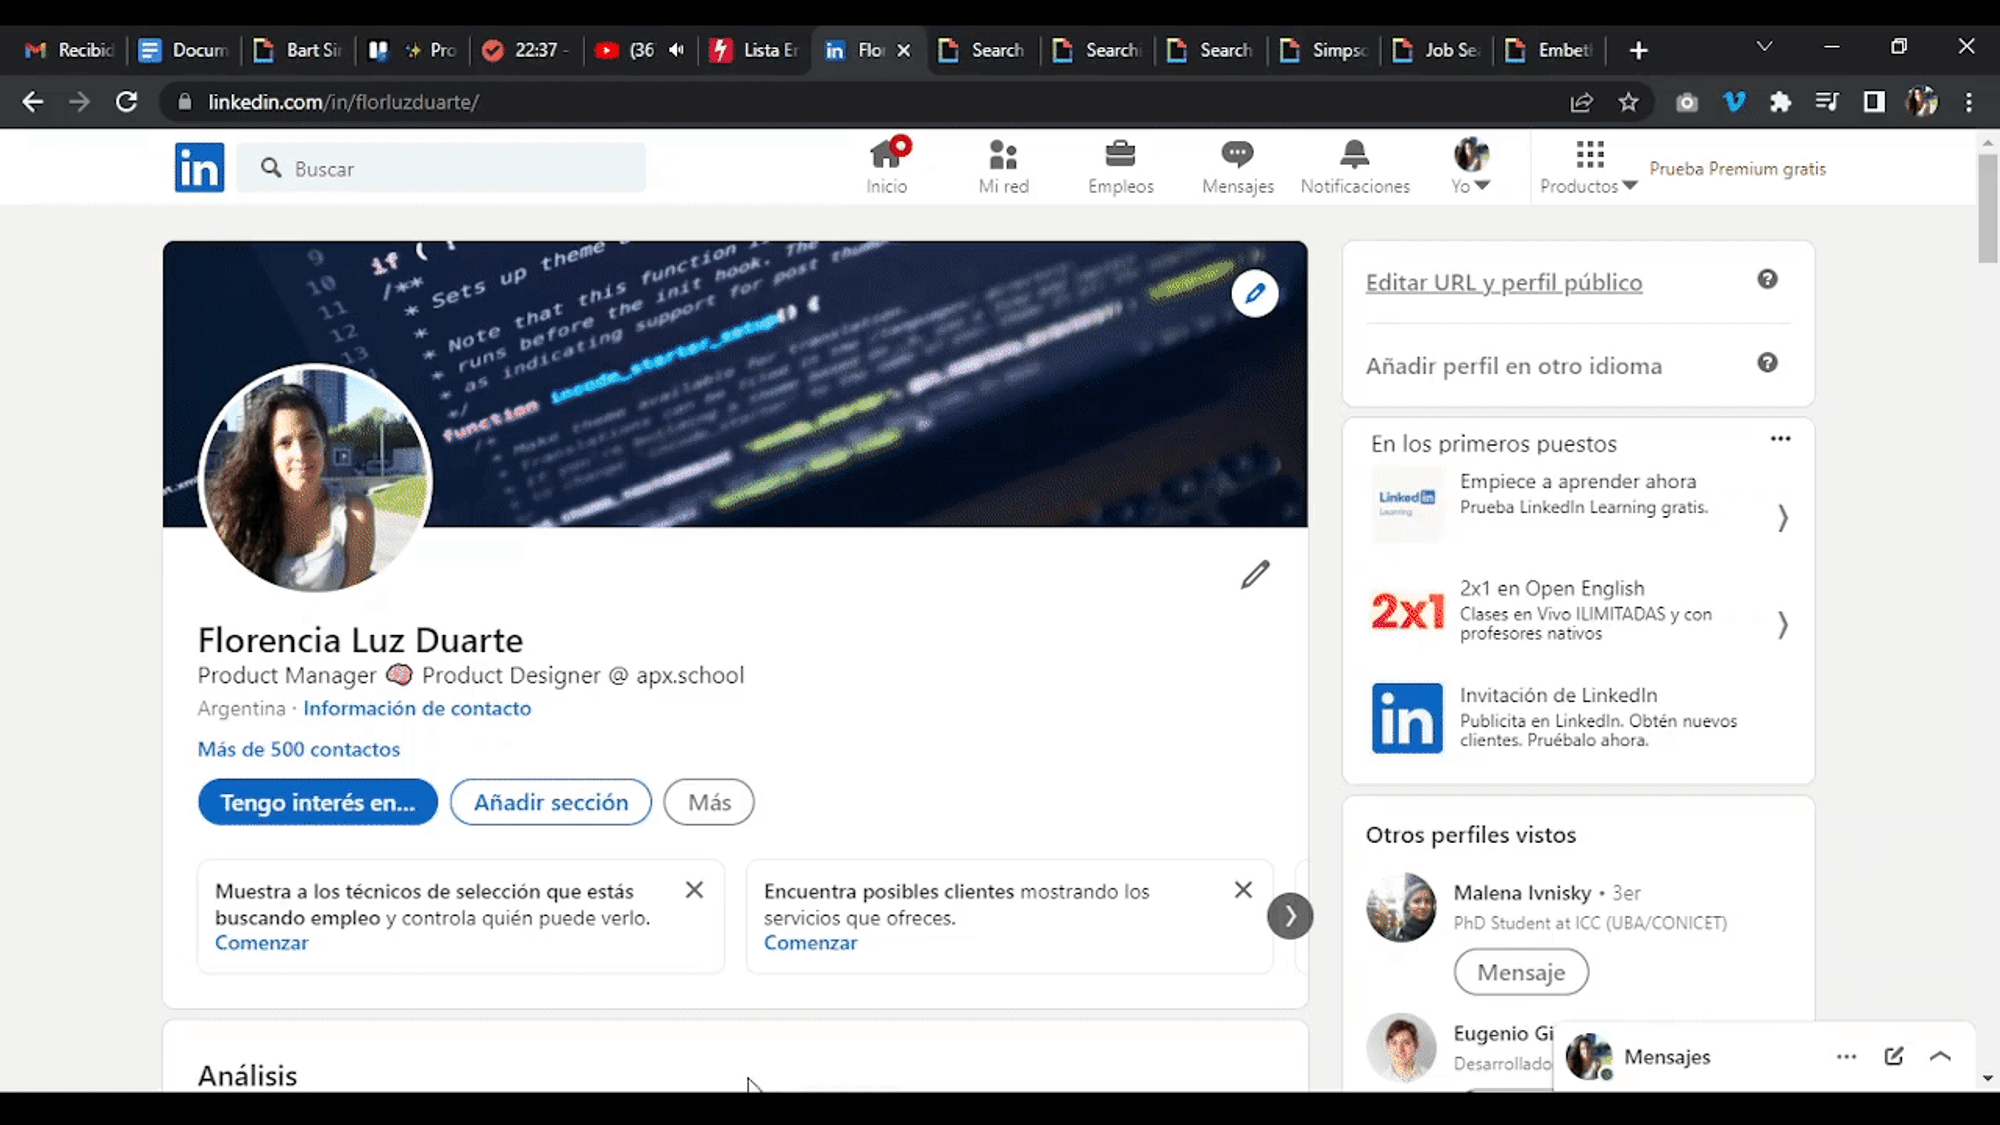Viewport: 2000px width, 1125px height.
Task: Go to the Mi red menu
Action: click(x=1003, y=167)
